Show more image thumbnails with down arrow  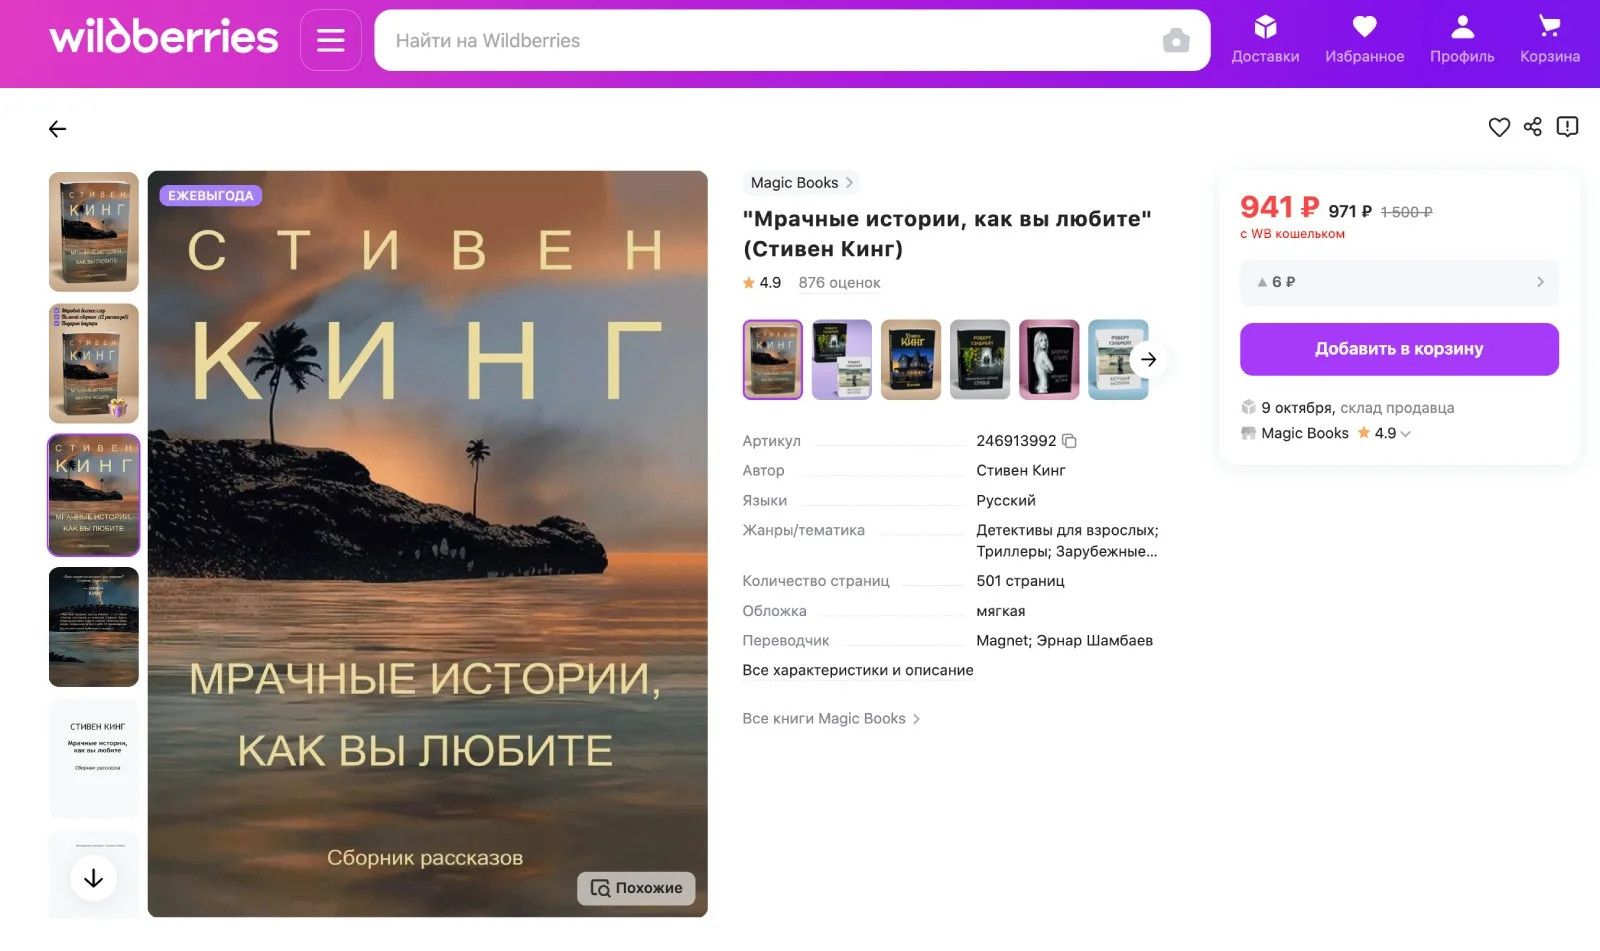93,878
